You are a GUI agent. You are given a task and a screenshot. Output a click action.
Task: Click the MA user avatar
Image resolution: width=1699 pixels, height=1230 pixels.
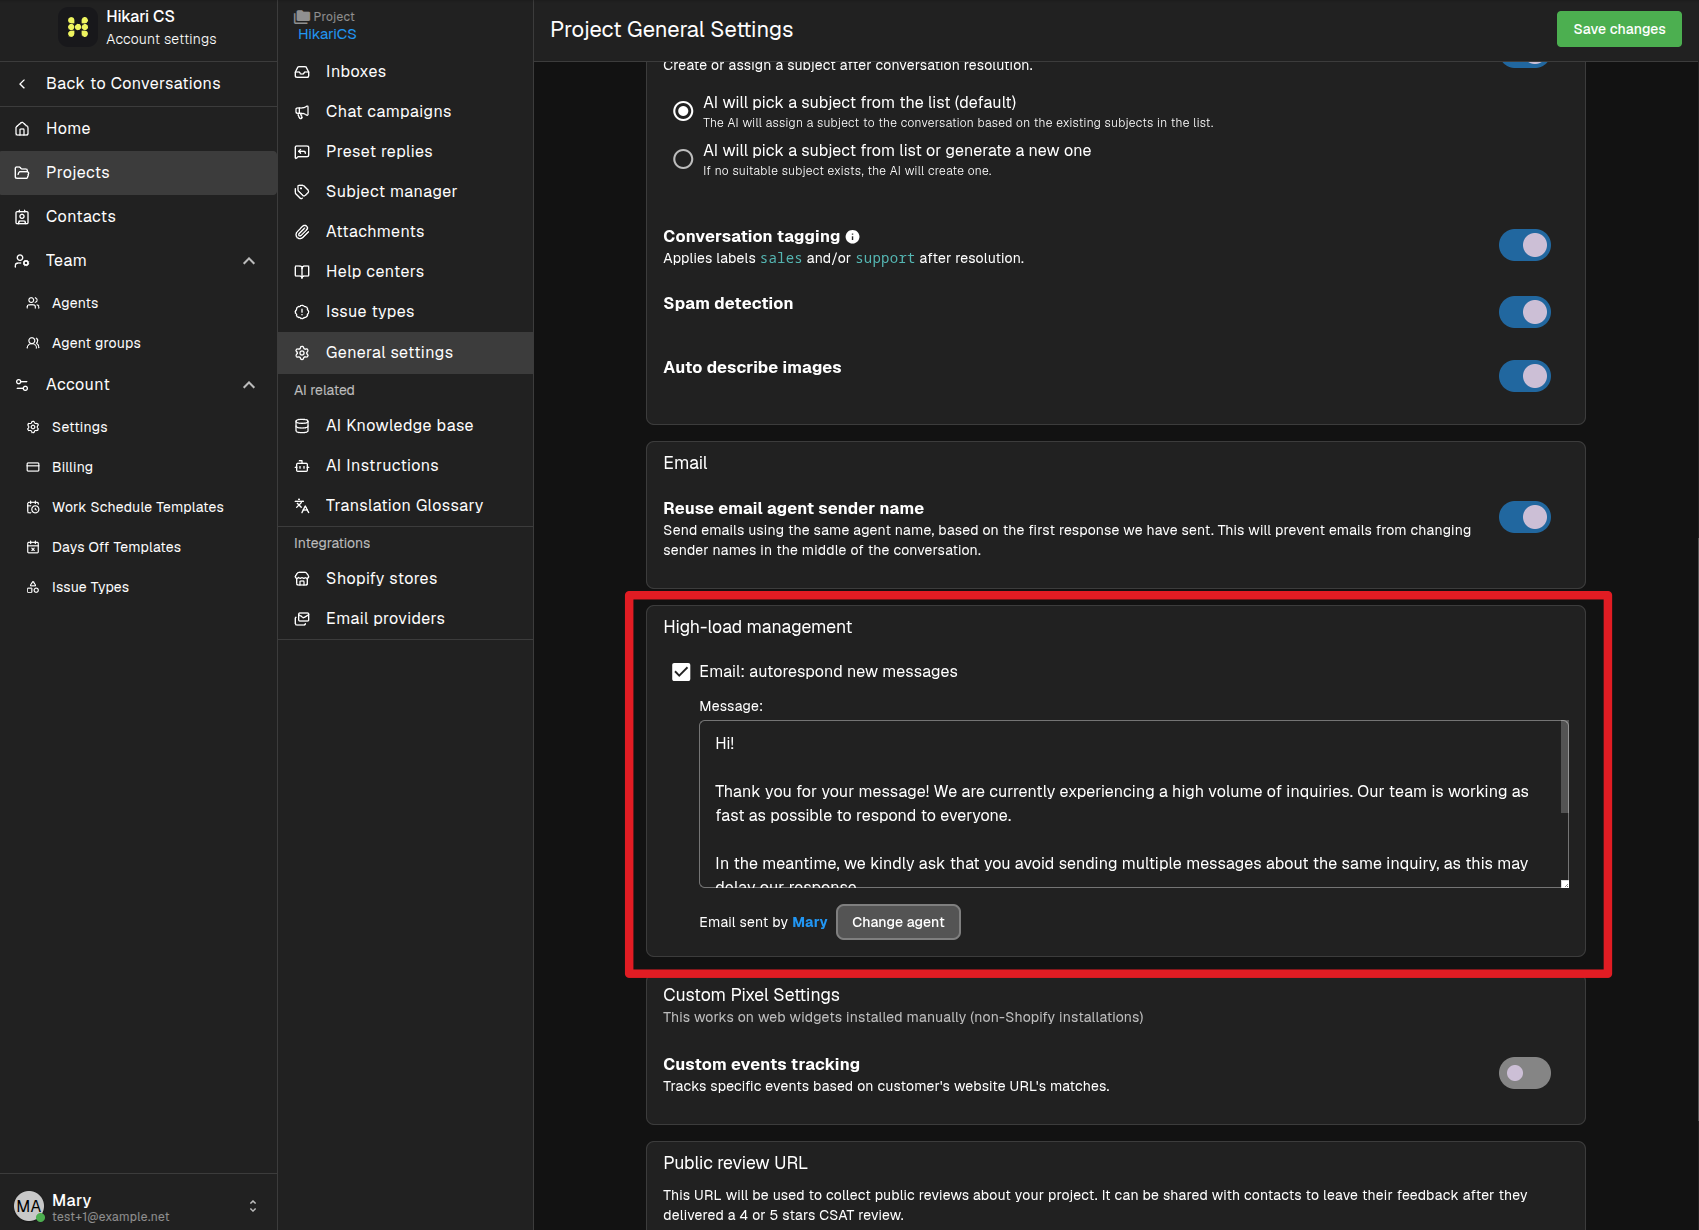(28, 1206)
